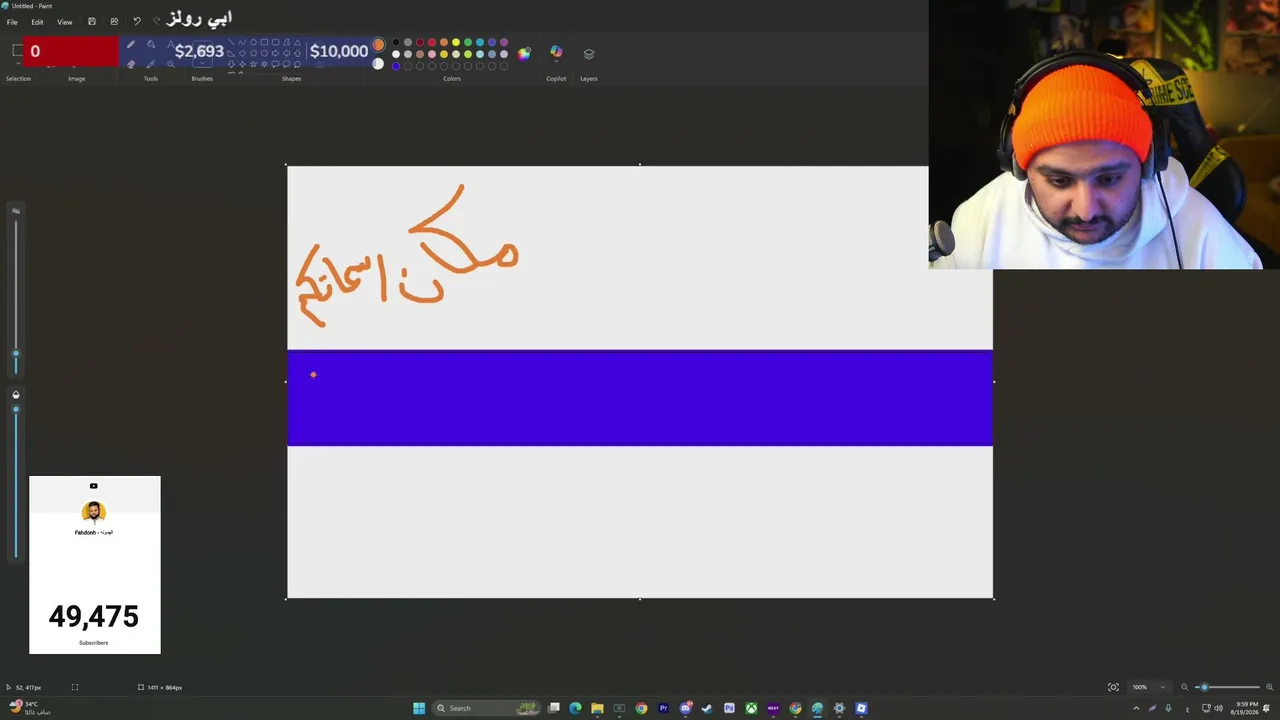This screenshot has height=720, width=1280.
Task: Open the Windows Start menu
Action: point(419,708)
